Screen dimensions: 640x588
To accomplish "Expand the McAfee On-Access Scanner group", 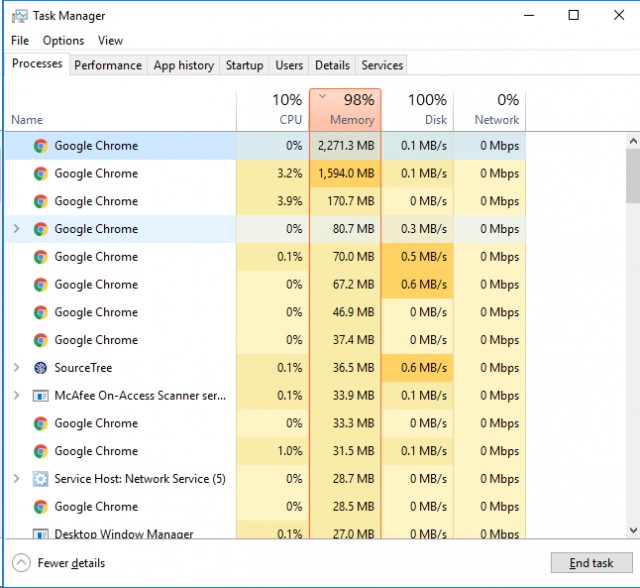I will (x=16, y=395).
